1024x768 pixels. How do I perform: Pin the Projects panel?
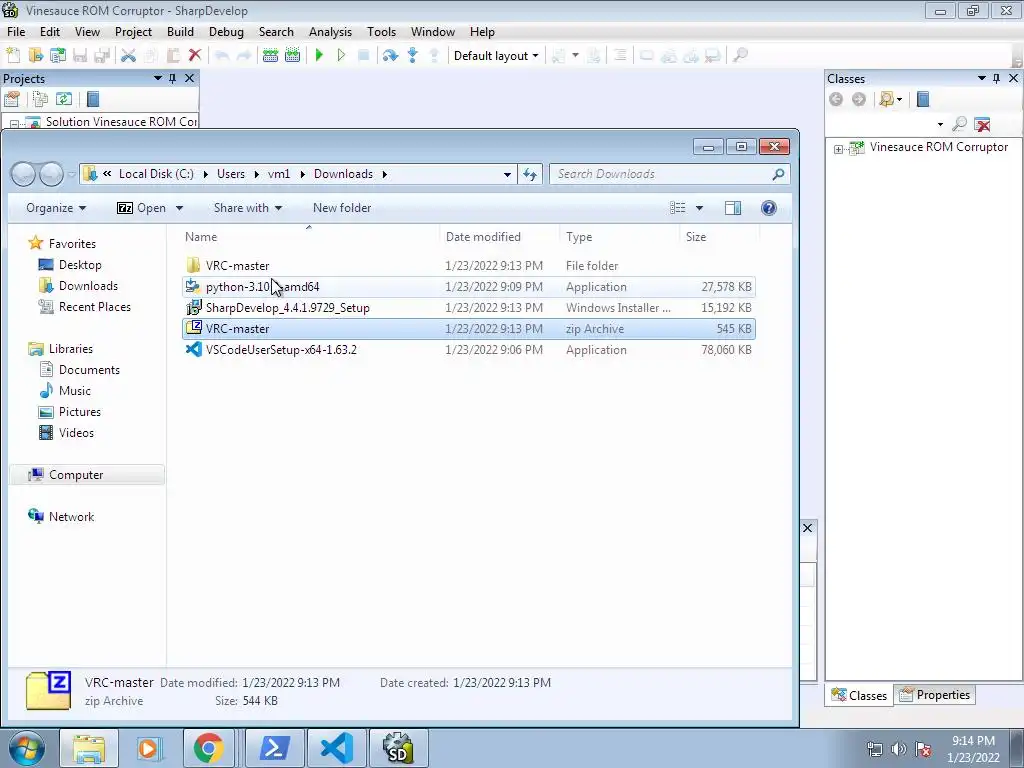172,78
